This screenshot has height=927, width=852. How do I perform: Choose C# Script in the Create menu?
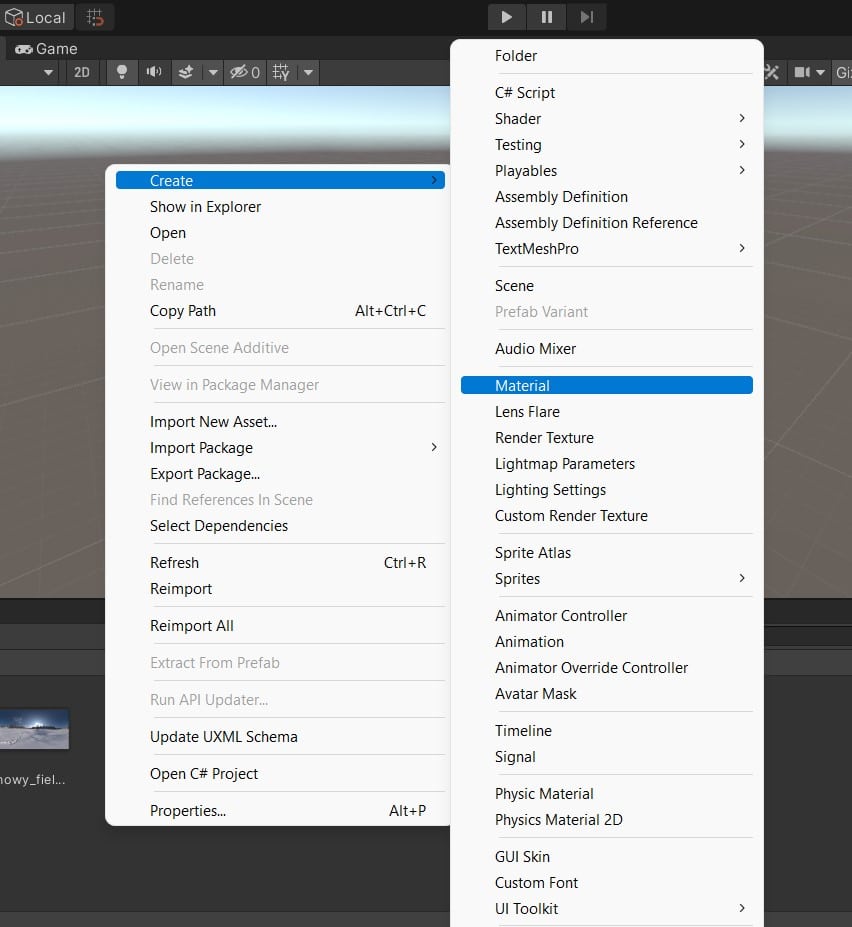(525, 93)
